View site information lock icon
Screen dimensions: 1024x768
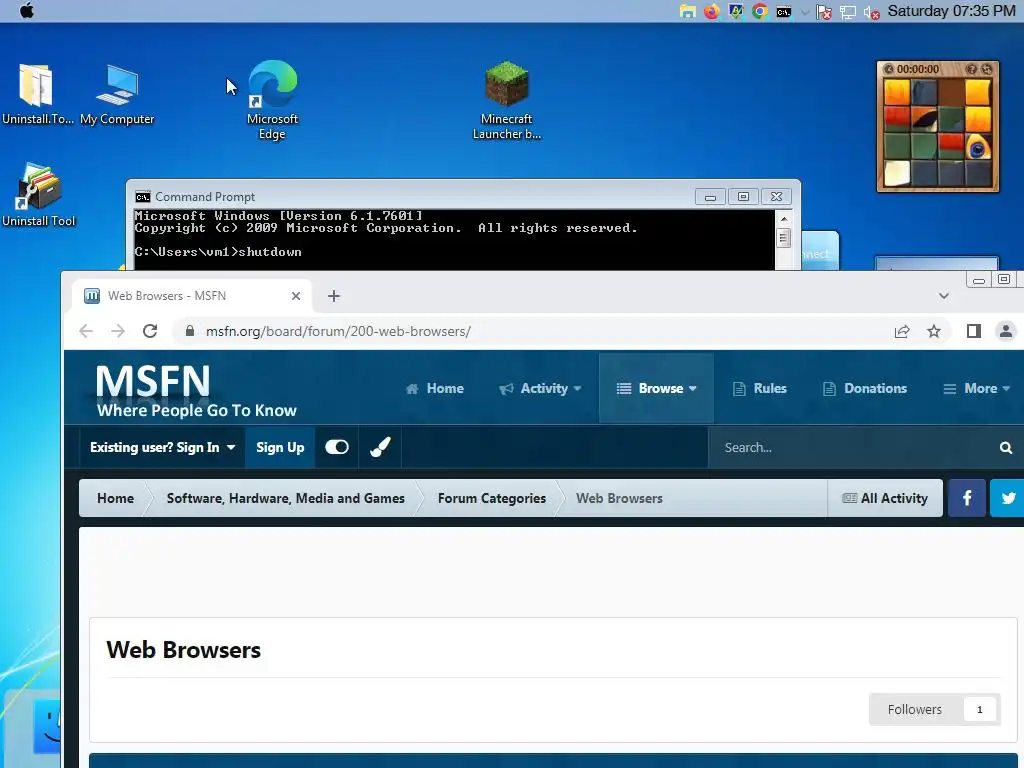189,331
